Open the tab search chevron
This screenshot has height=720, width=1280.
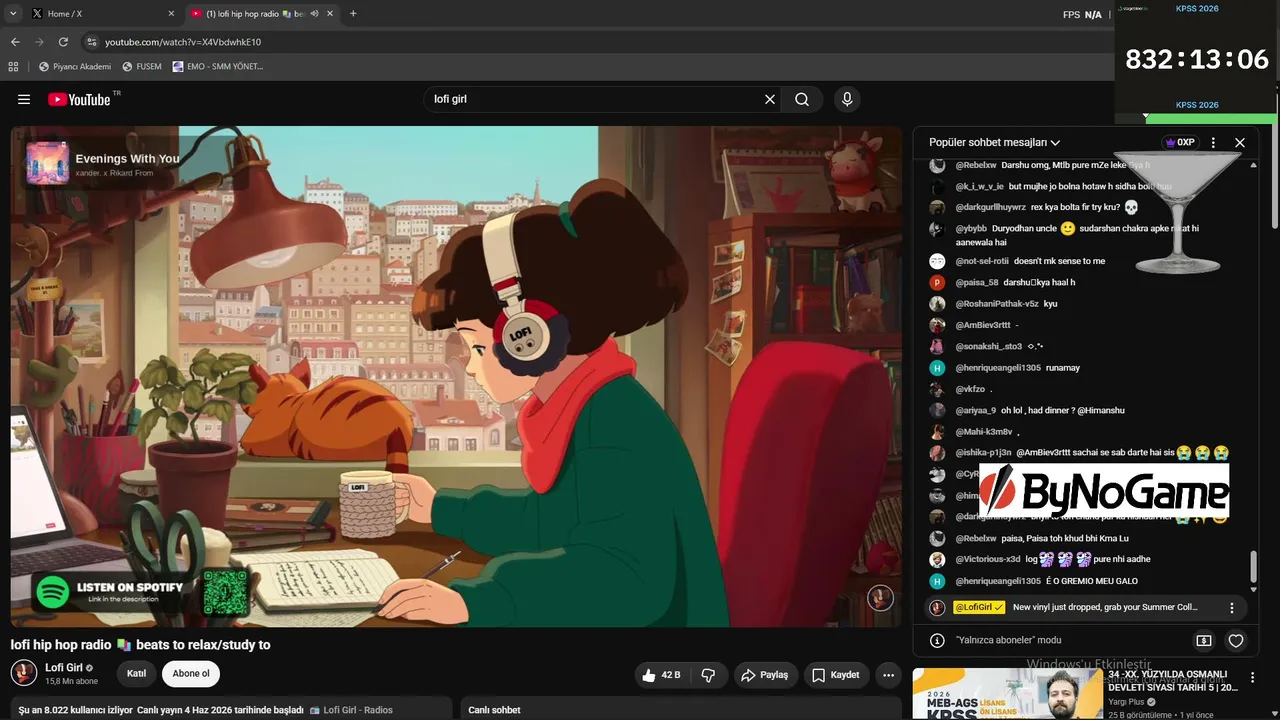tap(13, 14)
